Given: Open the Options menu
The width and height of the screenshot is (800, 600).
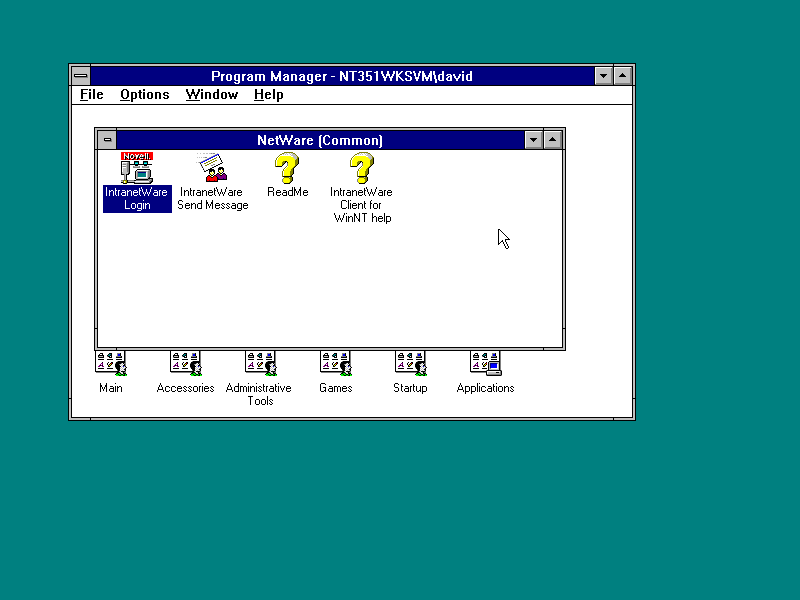Looking at the screenshot, I should coord(144,95).
